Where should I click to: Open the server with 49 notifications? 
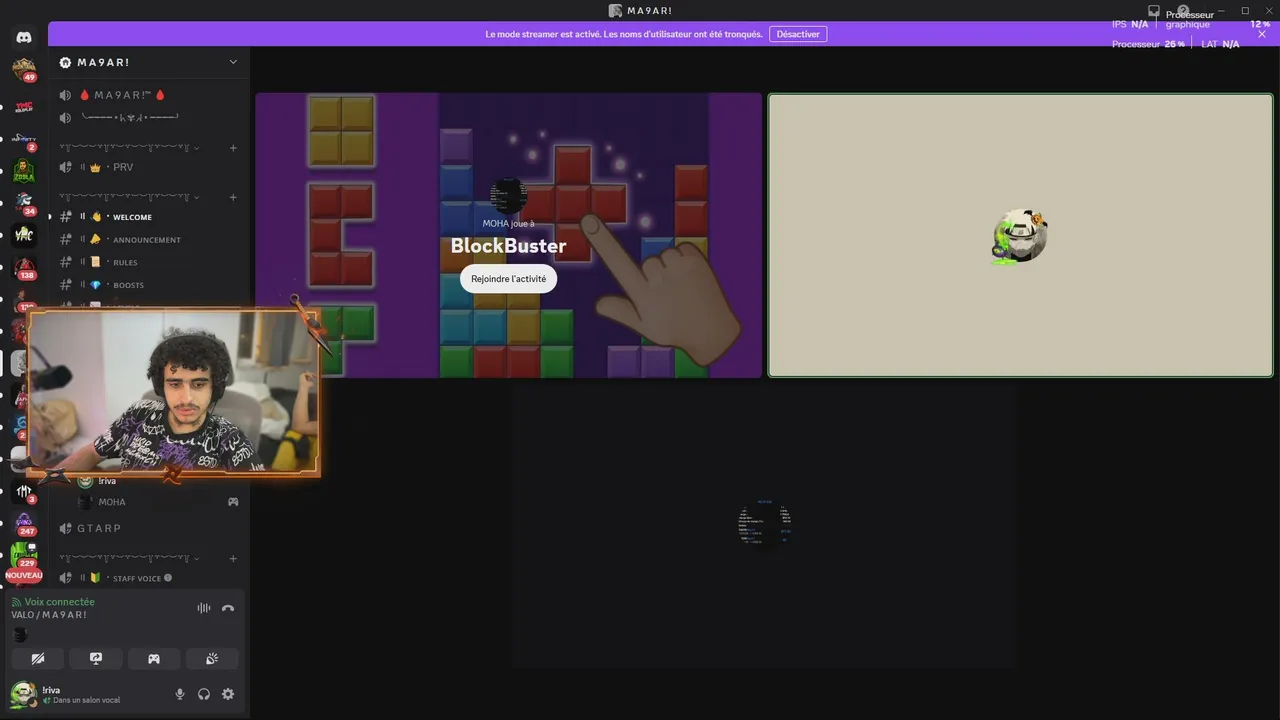(x=24, y=70)
